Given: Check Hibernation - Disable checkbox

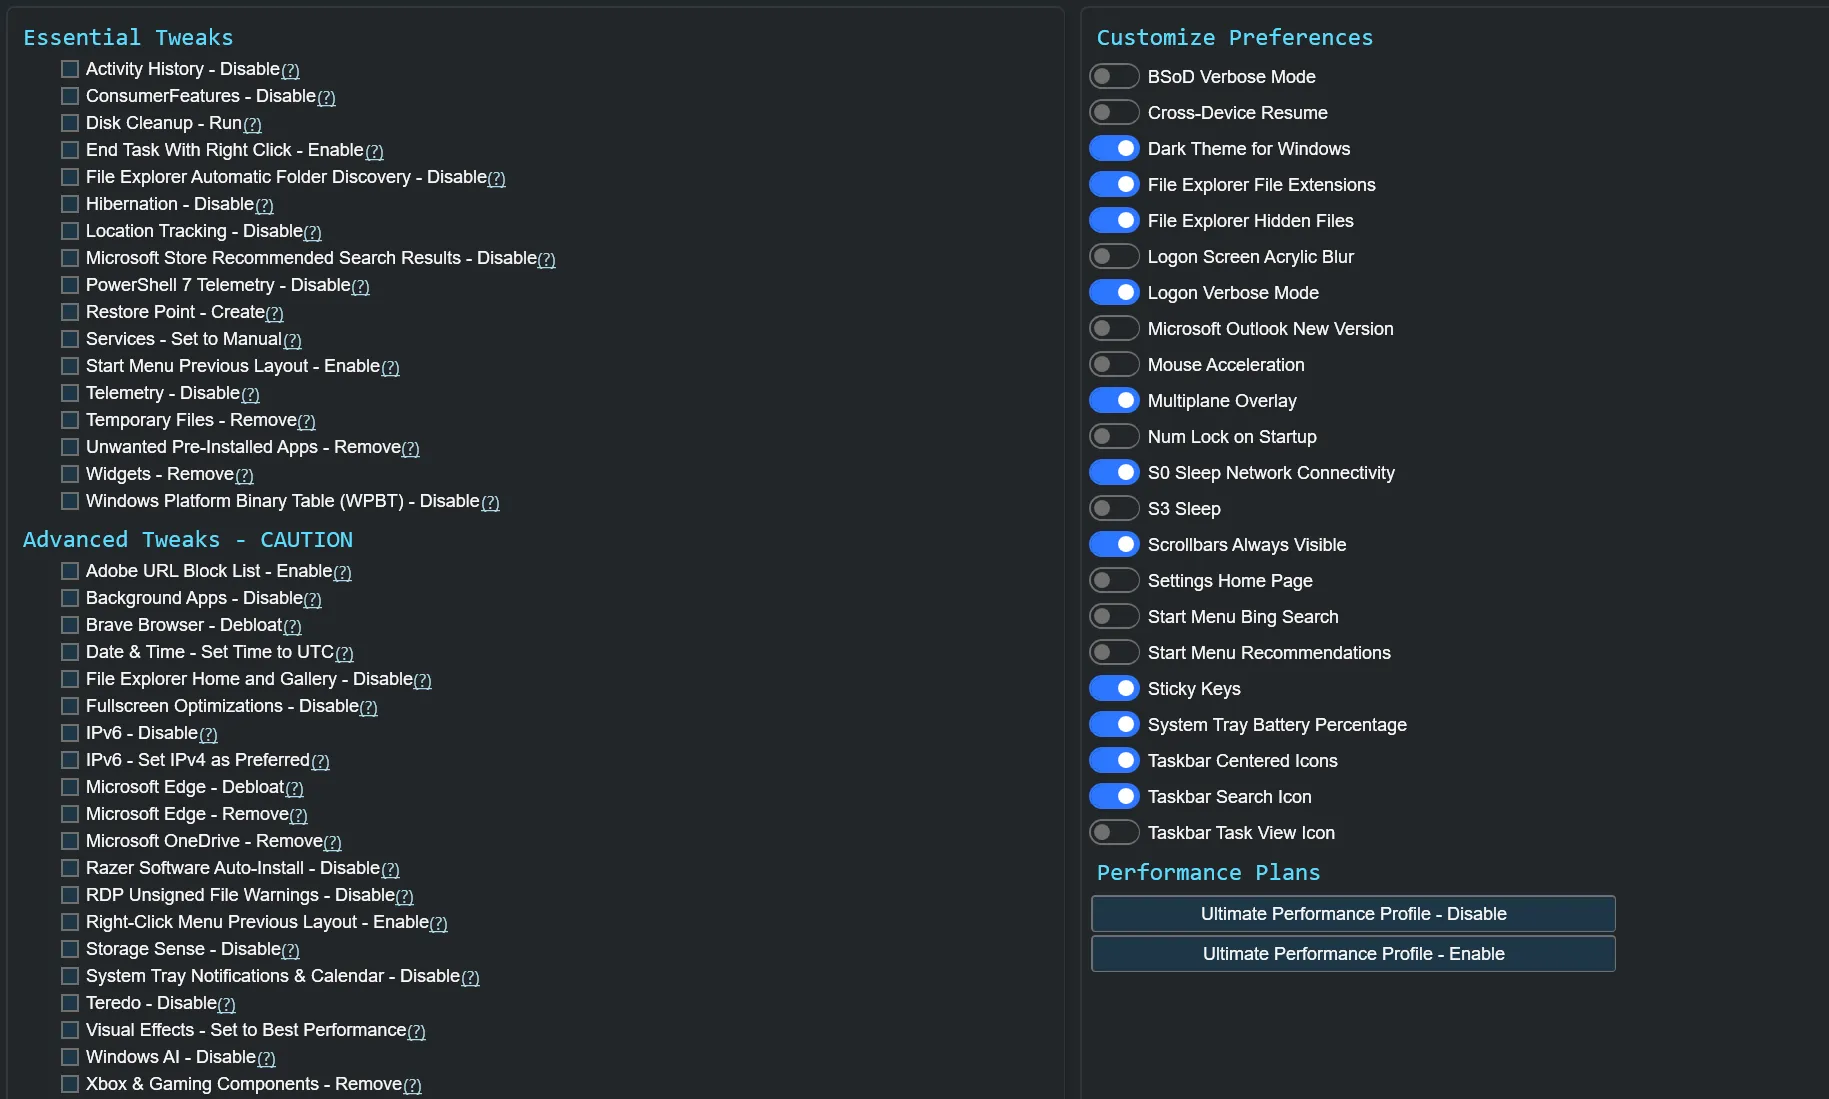Looking at the screenshot, I should (x=70, y=204).
